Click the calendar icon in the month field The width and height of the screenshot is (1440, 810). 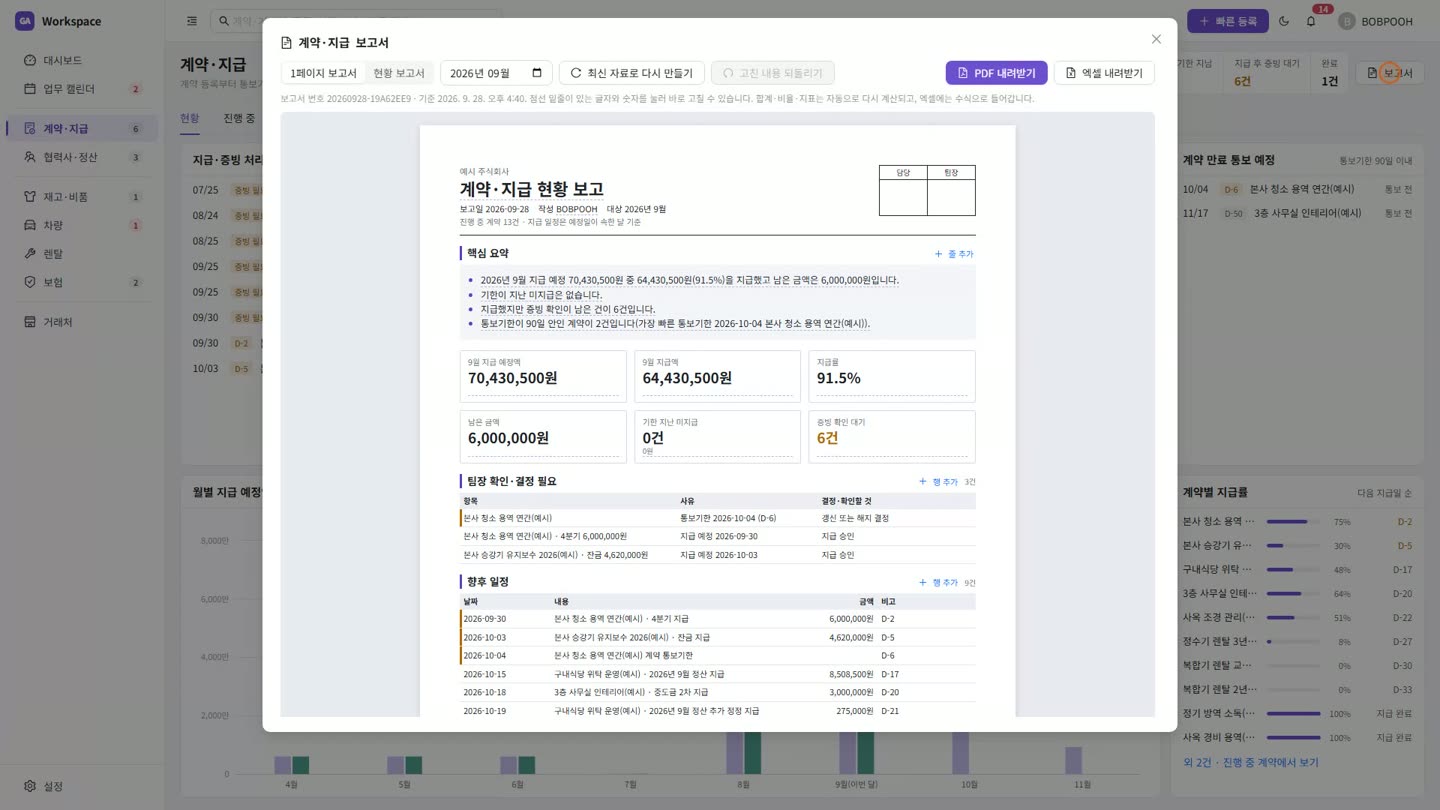pyautogui.click(x=537, y=73)
